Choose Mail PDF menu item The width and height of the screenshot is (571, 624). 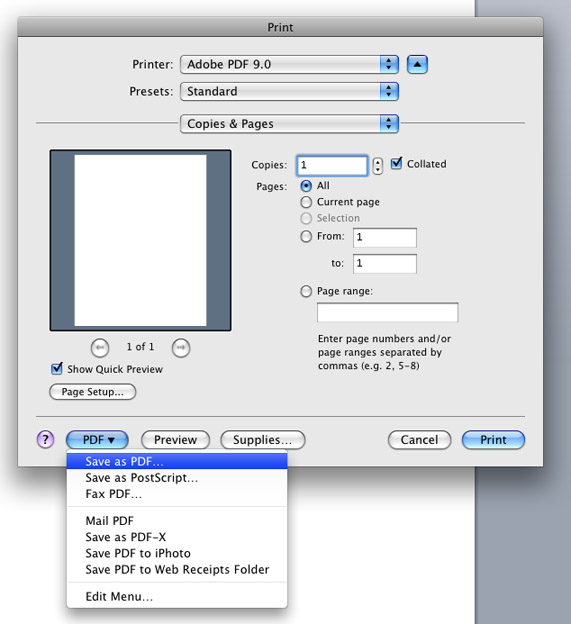click(x=177, y=521)
